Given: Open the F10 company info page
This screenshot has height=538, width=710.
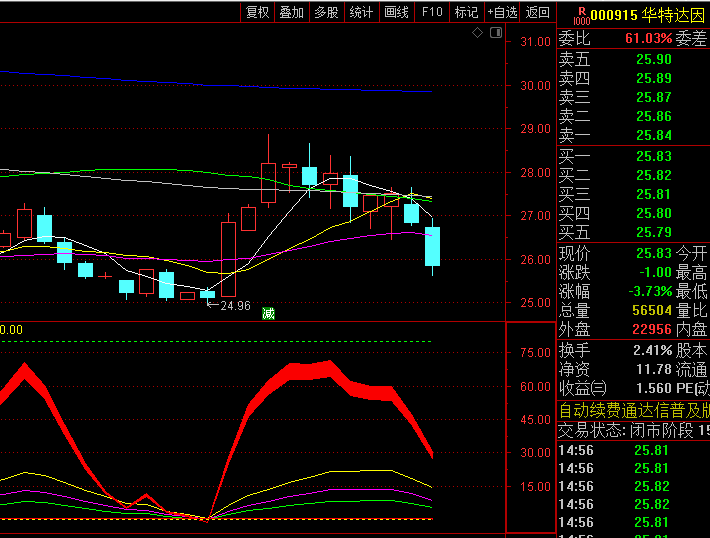Looking at the screenshot, I should 432,12.
